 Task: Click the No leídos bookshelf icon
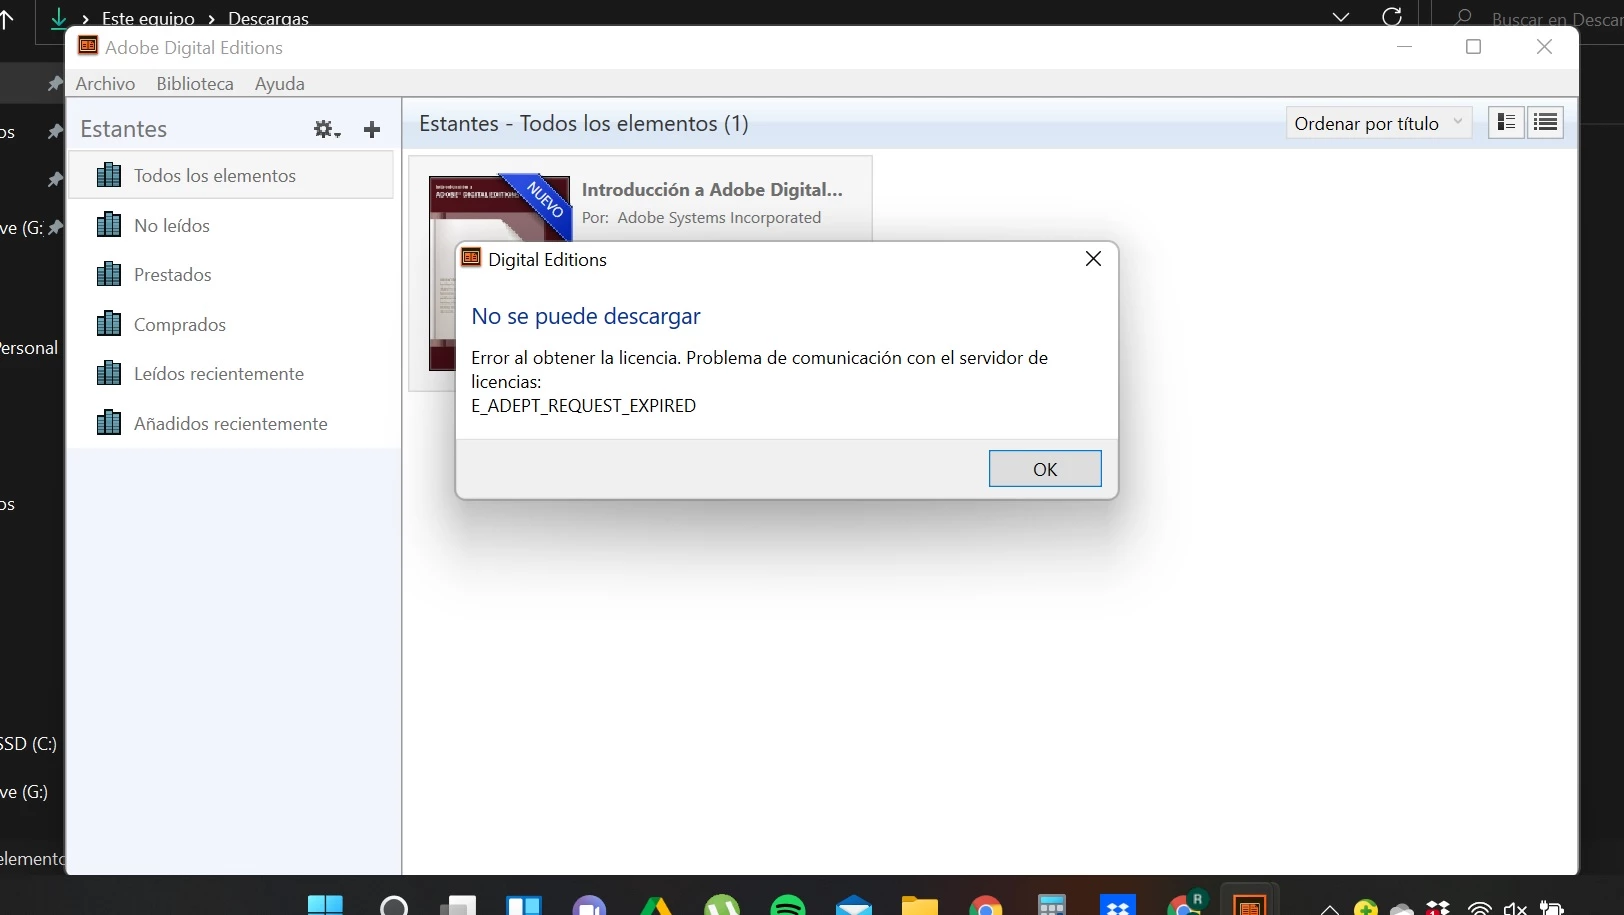(x=109, y=225)
